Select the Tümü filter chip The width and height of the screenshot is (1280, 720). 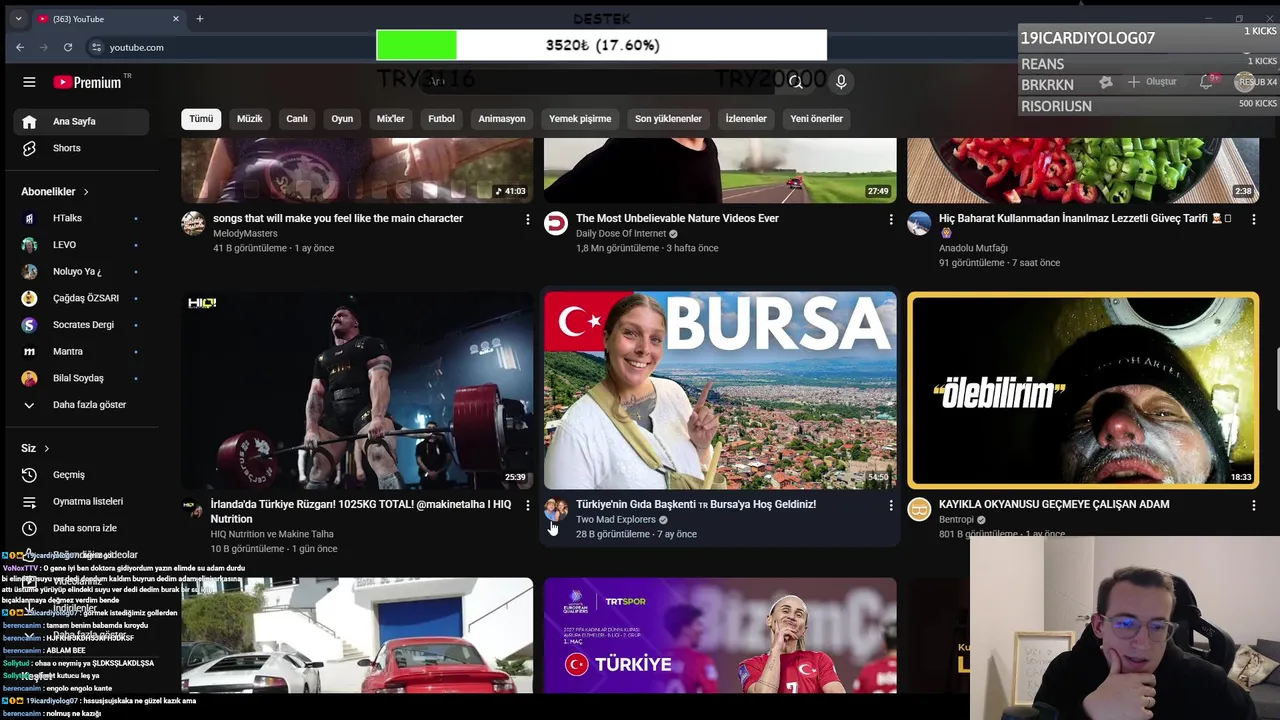[201, 118]
